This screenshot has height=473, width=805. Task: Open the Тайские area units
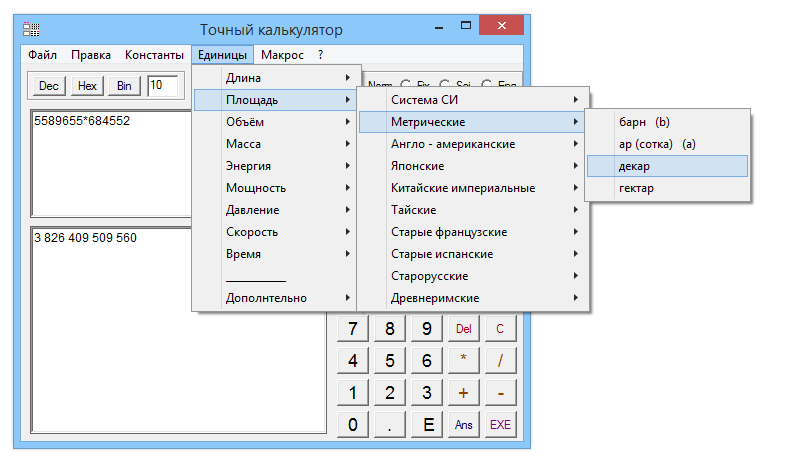click(x=472, y=210)
